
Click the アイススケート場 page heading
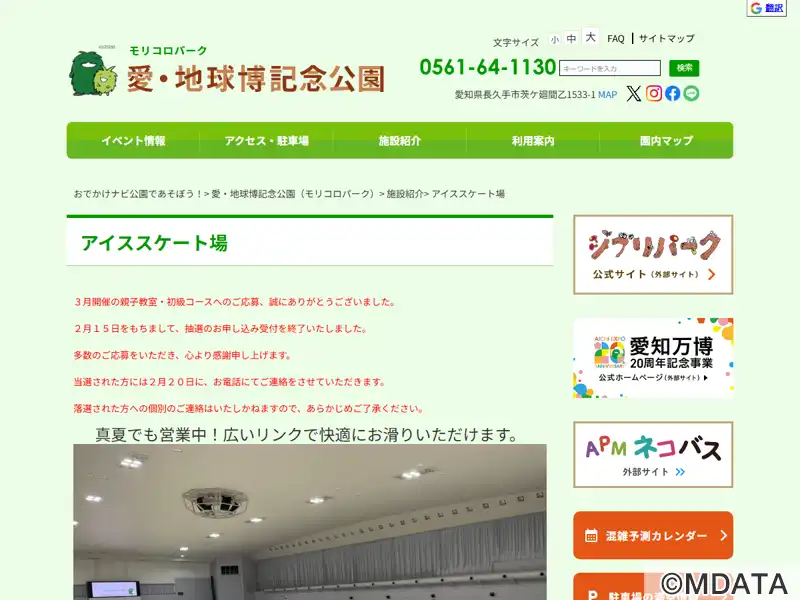154,243
